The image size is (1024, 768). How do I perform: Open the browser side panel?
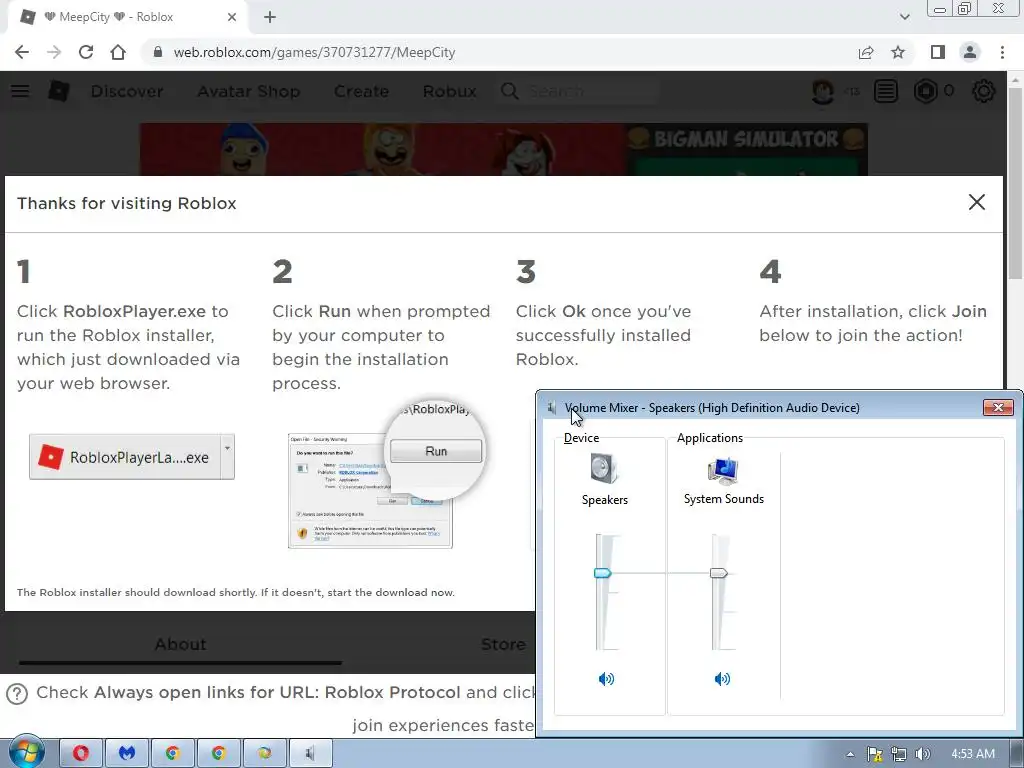coord(938,52)
